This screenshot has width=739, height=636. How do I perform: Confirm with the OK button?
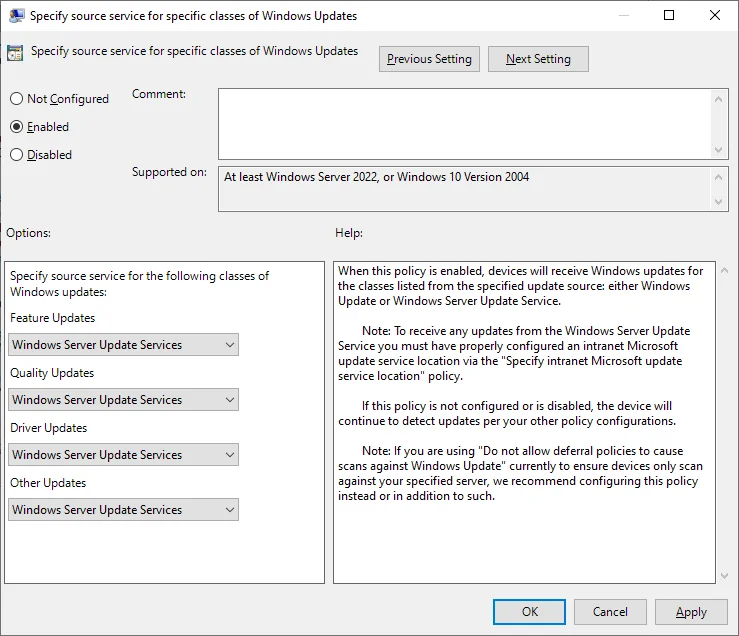point(529,612)
